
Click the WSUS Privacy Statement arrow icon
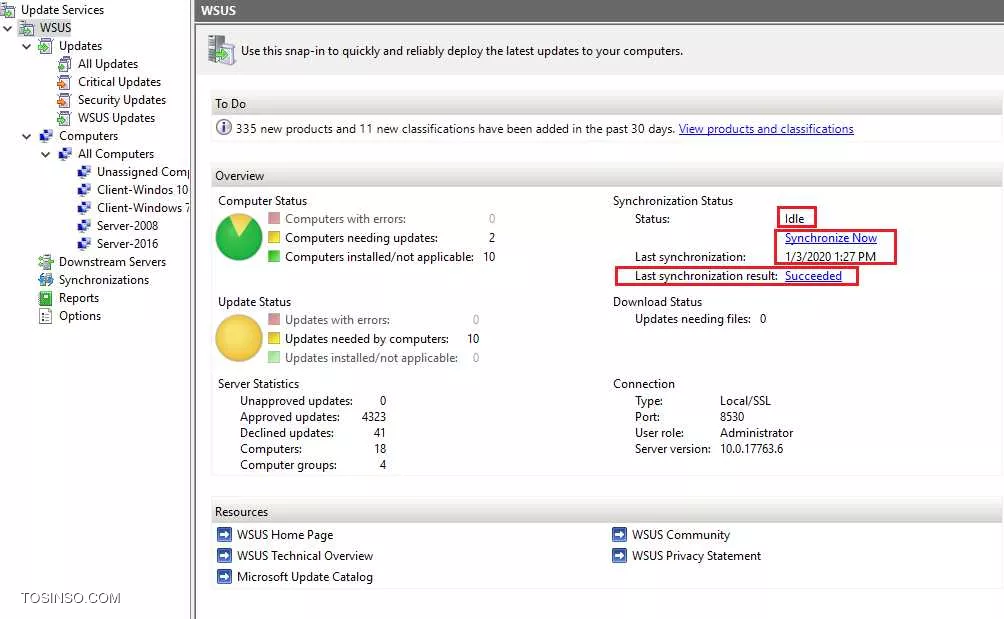(x=619, y=555)
